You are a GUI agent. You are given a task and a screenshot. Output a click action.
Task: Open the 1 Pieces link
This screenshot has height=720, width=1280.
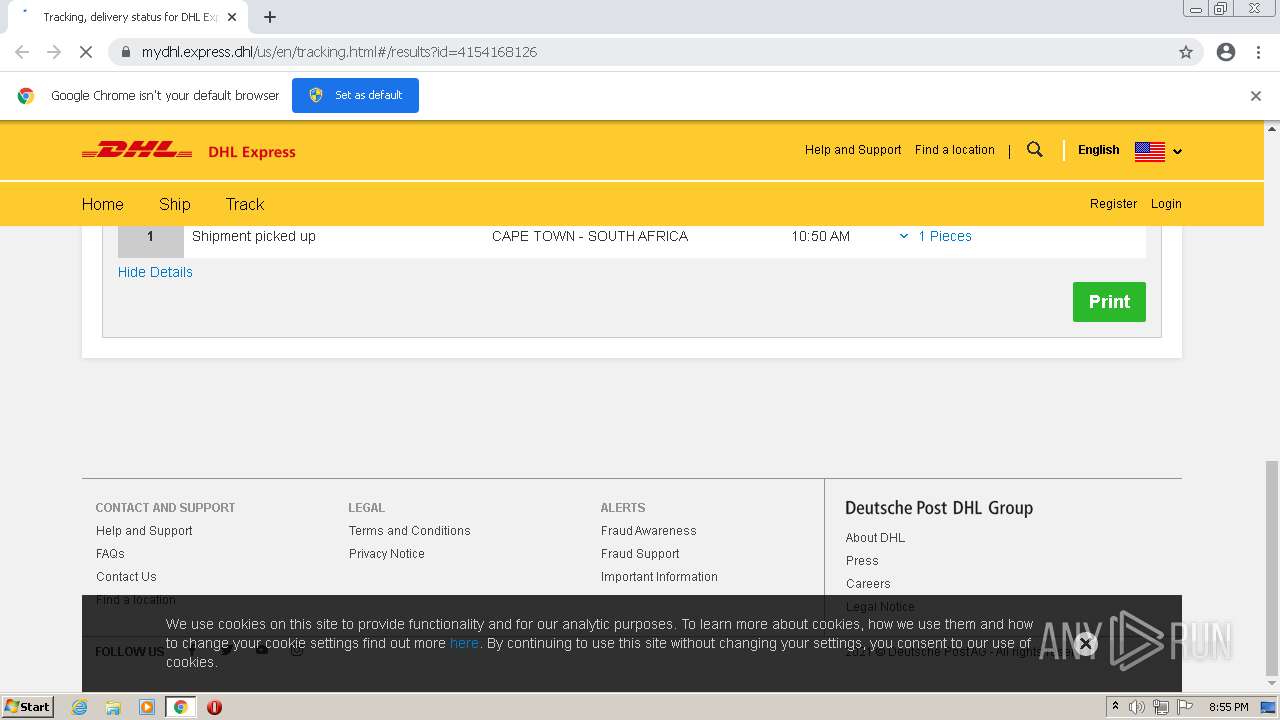coord(945,236)
